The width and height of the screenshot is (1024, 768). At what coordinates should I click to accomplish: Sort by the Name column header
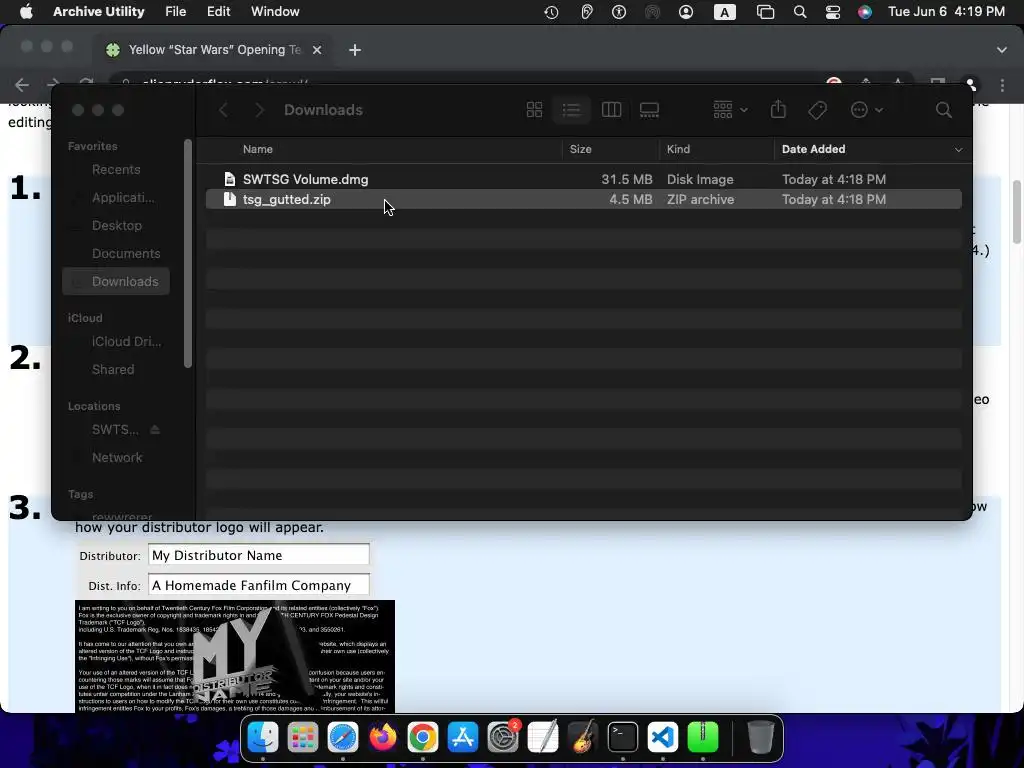258,149
